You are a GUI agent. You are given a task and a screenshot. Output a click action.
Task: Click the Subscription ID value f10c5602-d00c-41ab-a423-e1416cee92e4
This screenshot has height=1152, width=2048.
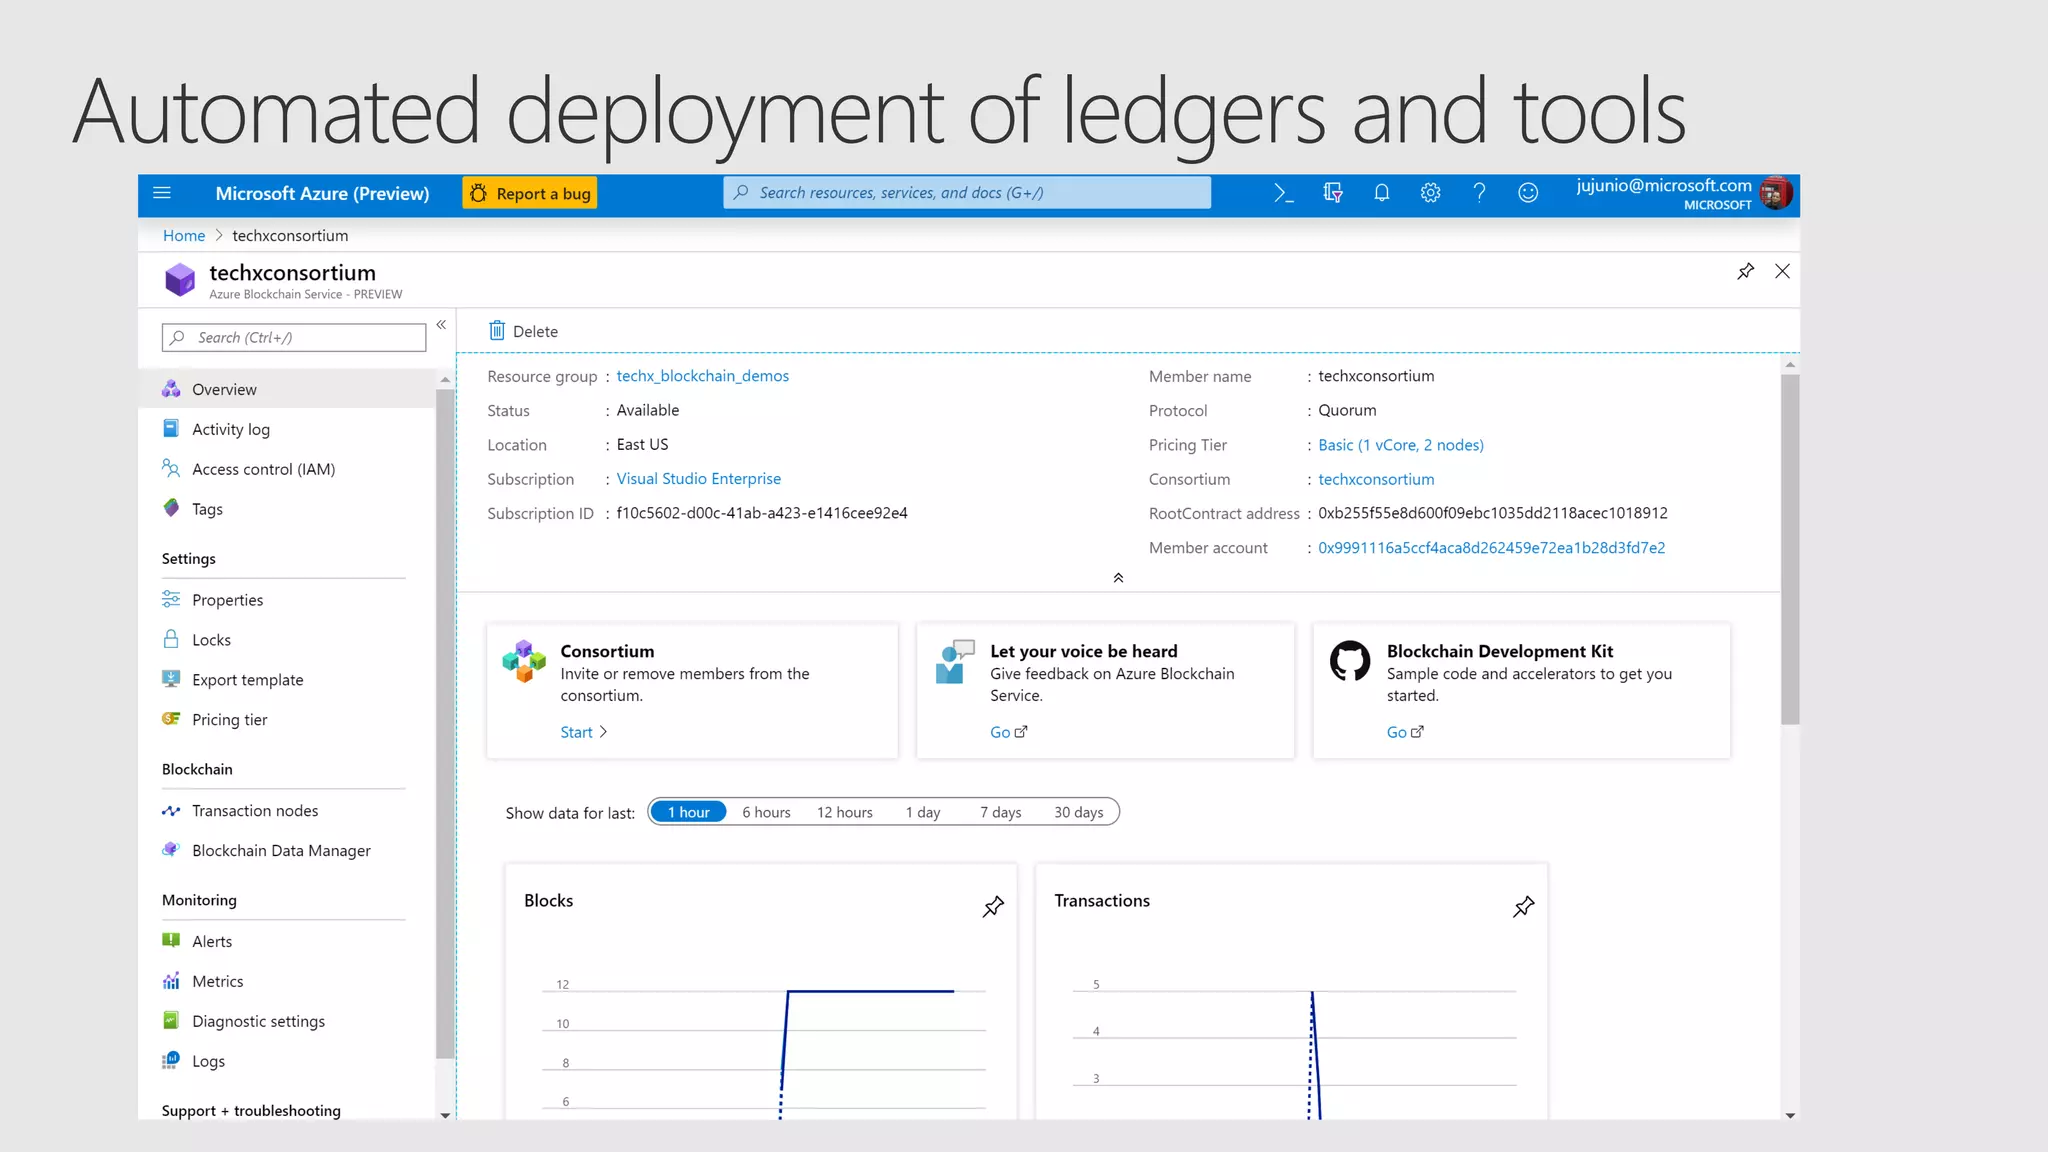762,513
